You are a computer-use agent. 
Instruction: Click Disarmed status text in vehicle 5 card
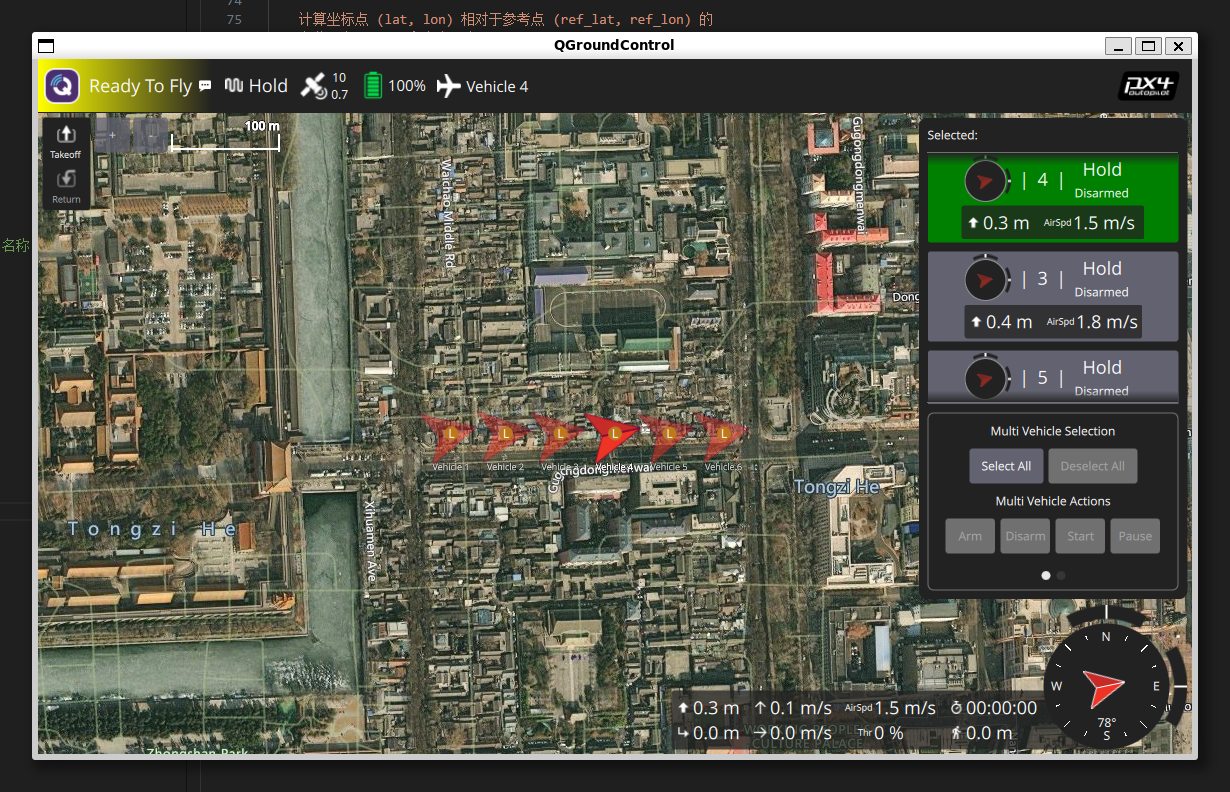(x=1101, y=391)
